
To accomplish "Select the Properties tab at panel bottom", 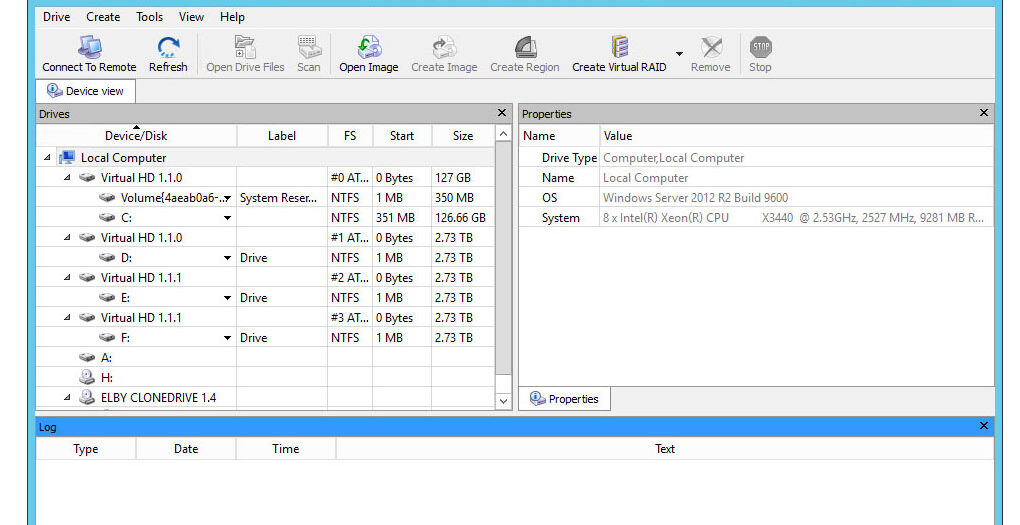I will [x=565, y=399].
